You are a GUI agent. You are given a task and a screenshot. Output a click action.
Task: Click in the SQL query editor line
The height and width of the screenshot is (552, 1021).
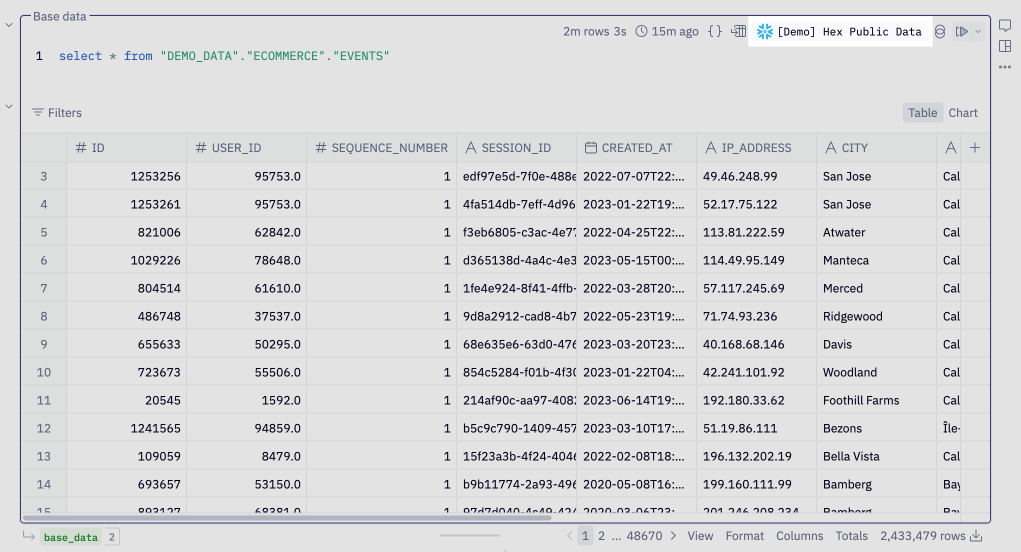click(x=224, y=56)
